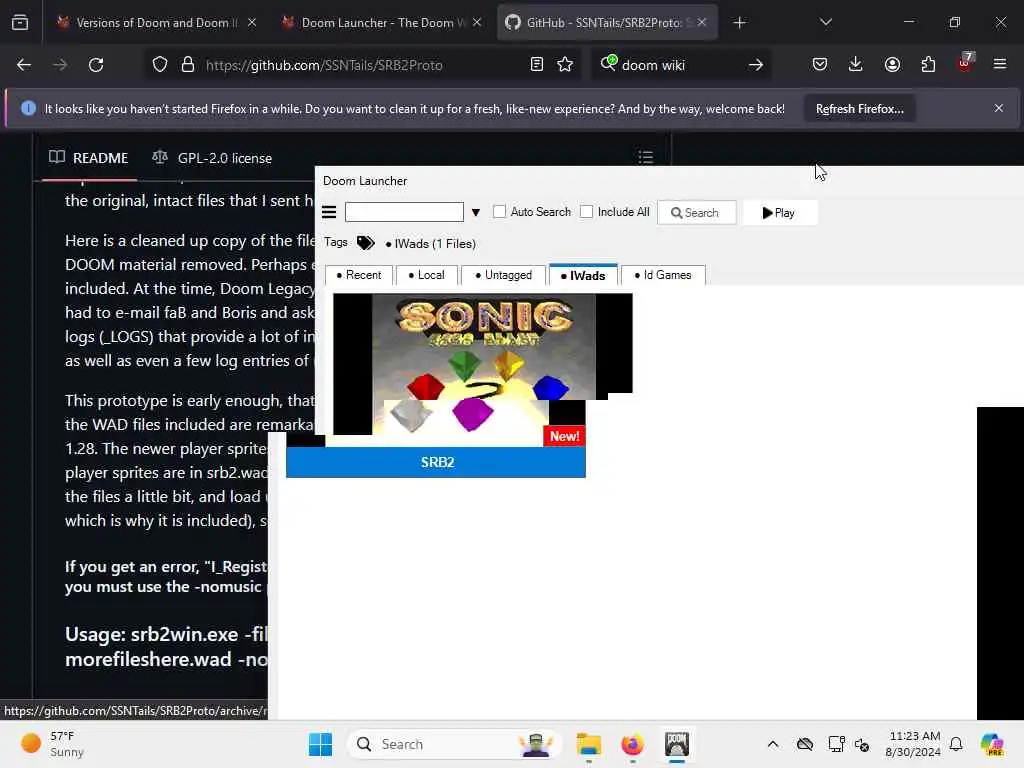Open the Doom Launcher hamburger menu
Screen dimensions: 1024x768
pyautogui.click(x=329, y=212)
